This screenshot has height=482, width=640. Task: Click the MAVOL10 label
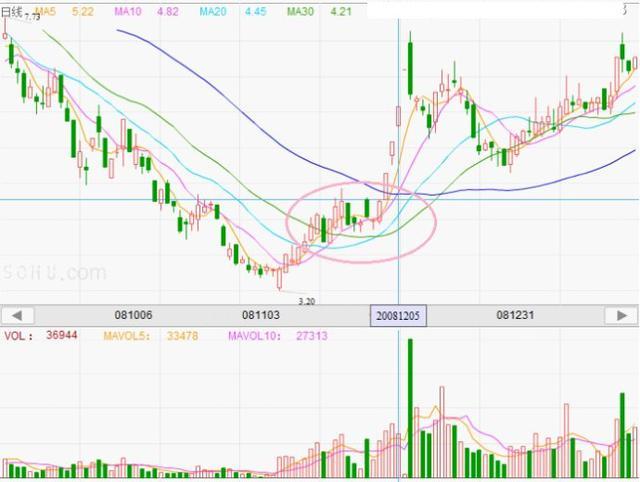click(254, 336)
